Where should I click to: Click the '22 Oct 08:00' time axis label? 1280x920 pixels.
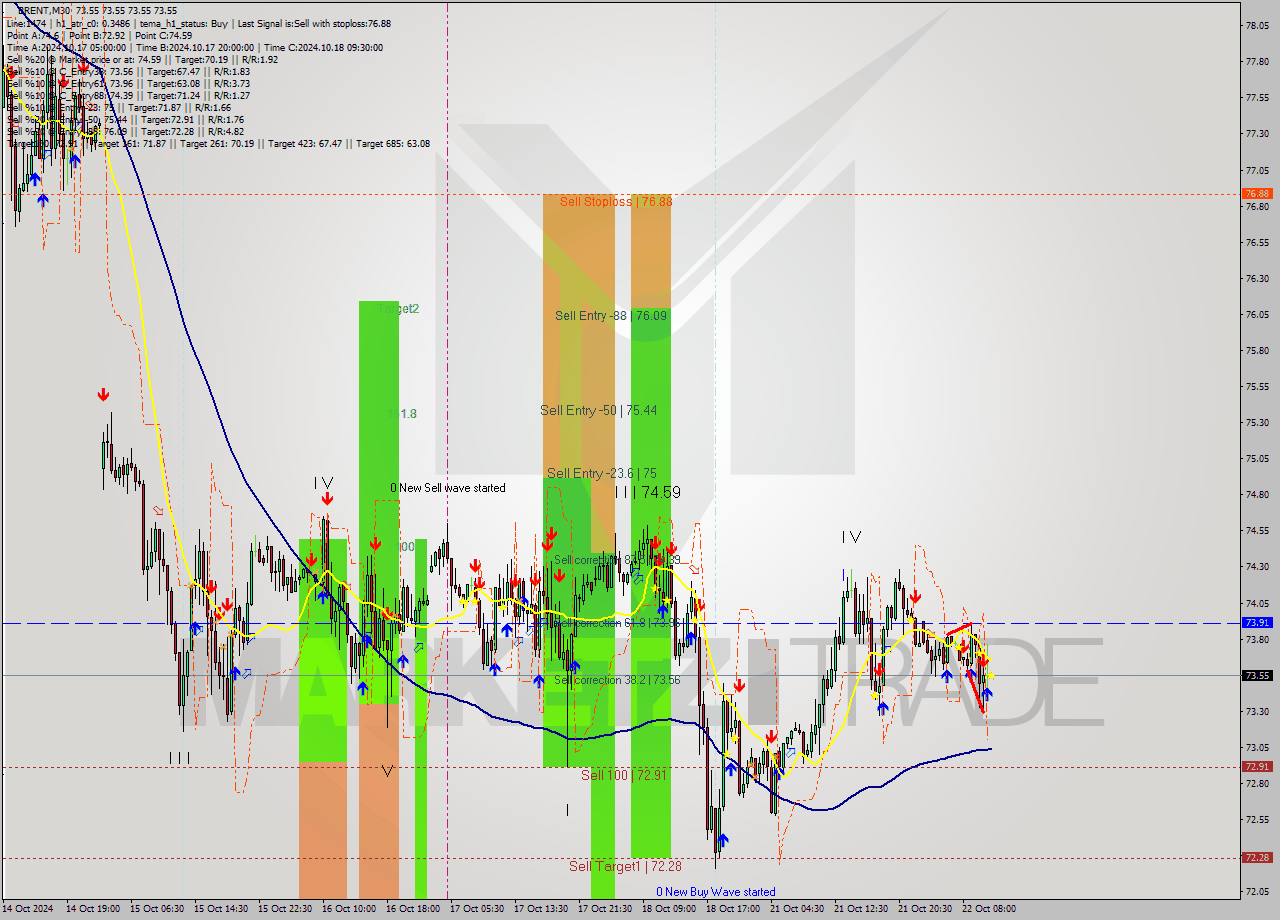point(989,909)
